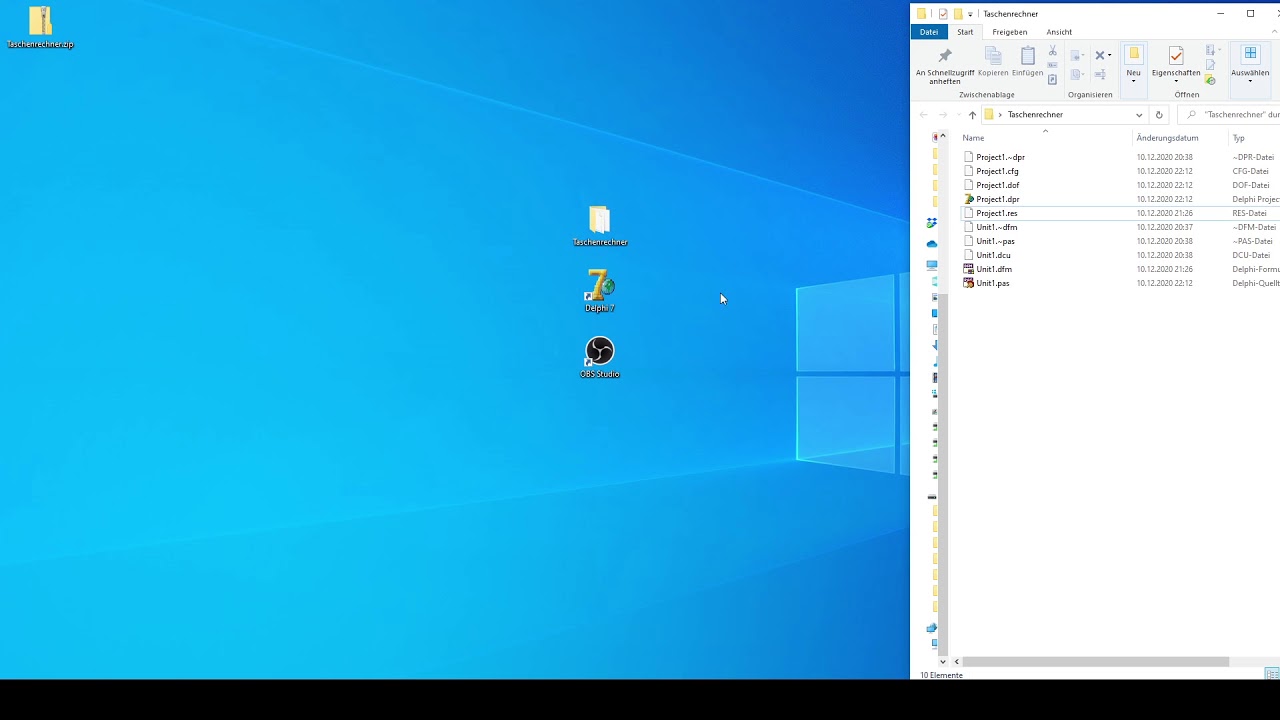The height and width of the screenshot is (720, 1280).
Task: Click the Properties icon in the title bar quick access
Action: pyautogui.click(x=943, y=14)
